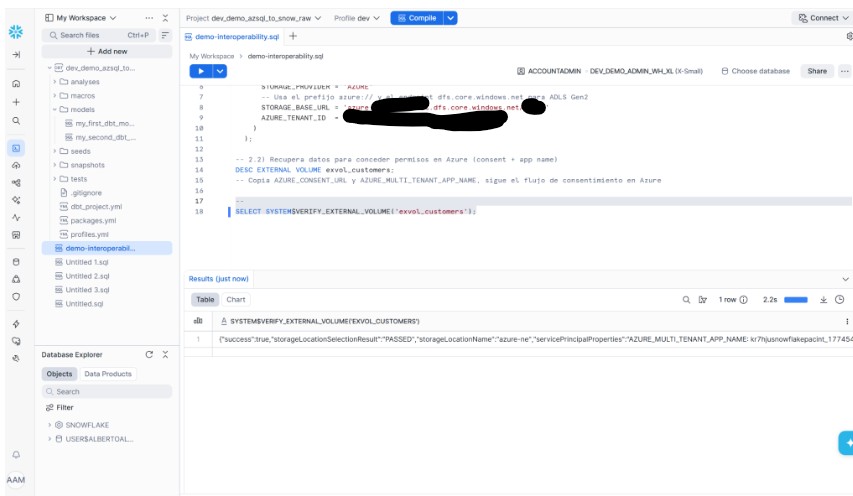Screen dimensions: 853x496
Task: Open the search icon in the Results toolbar
Action: [686, 299]
